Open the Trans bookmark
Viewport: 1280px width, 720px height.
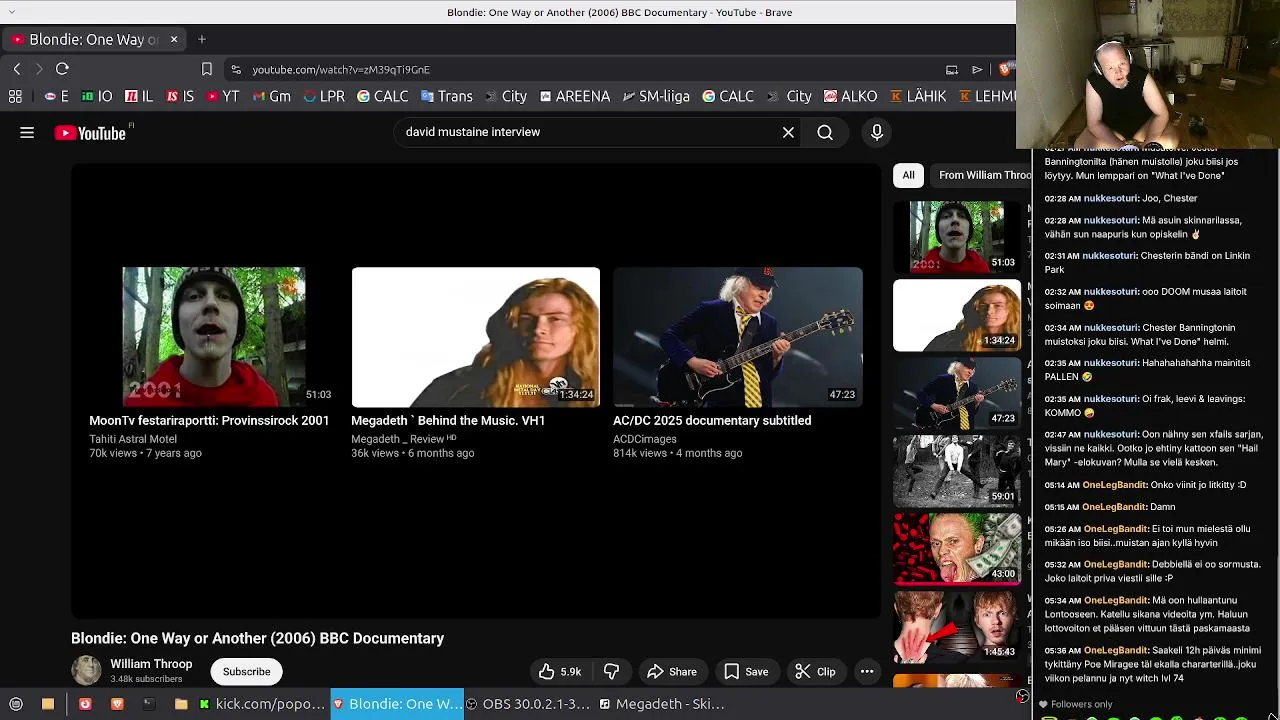point(446,96)
